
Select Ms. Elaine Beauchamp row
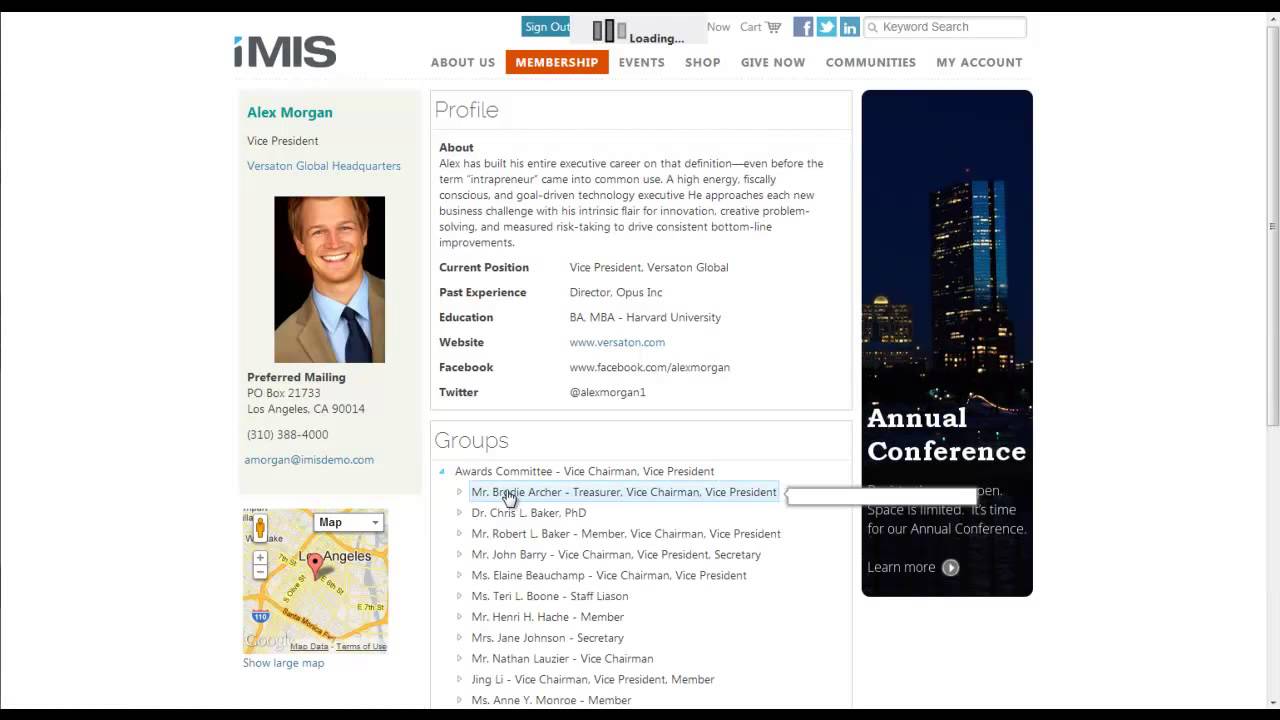609,575
